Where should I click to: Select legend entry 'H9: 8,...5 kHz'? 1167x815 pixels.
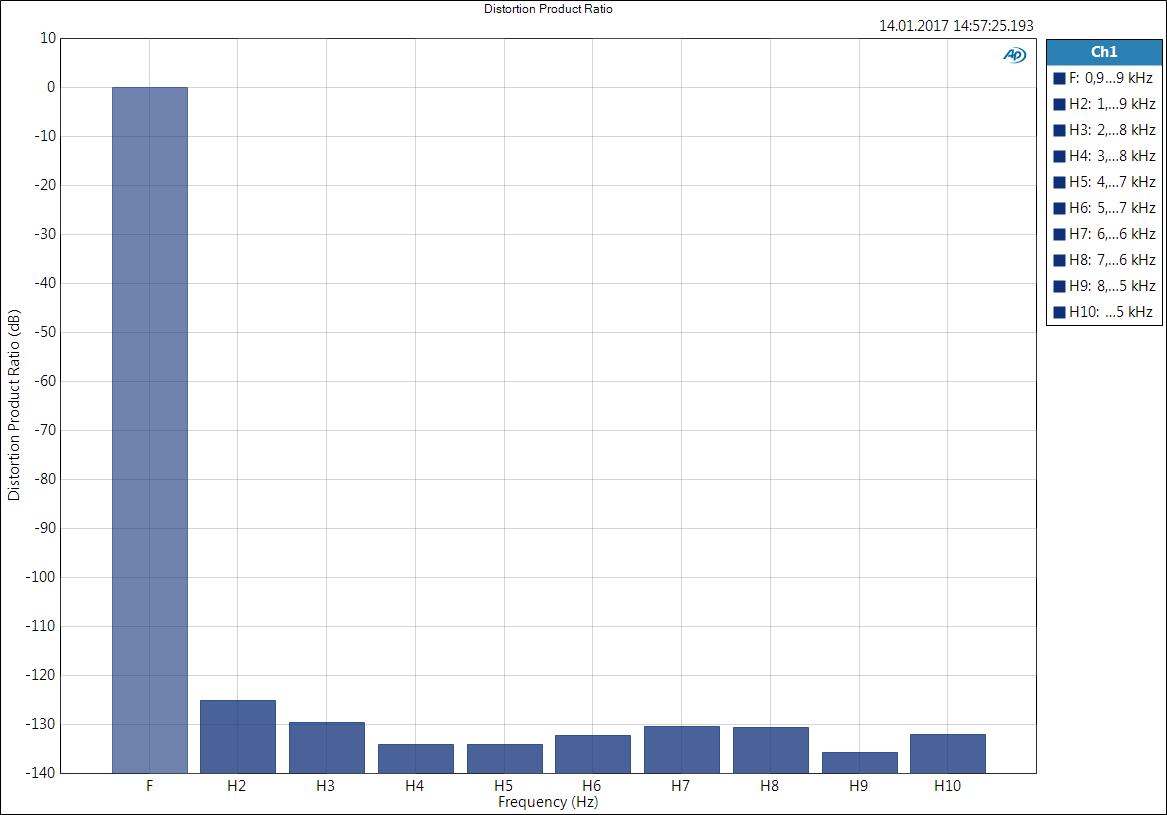click(1104, 287)
